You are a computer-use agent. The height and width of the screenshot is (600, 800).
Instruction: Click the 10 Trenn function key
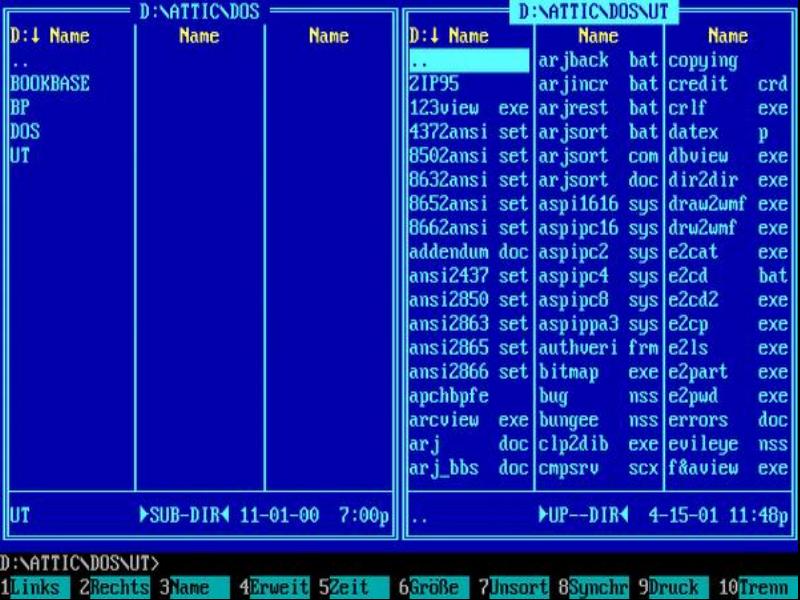[x=754, y=587]
